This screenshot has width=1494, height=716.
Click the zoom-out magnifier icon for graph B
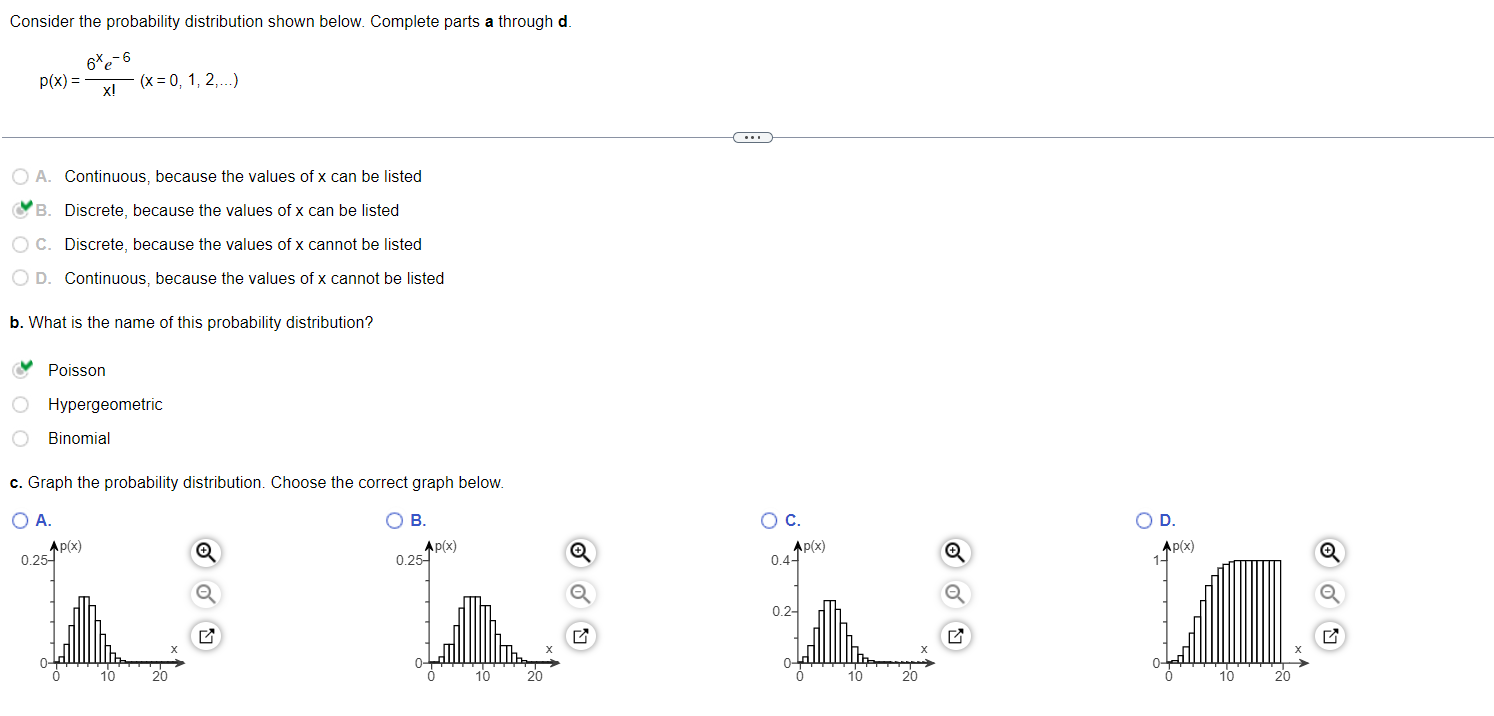[580, 594]
